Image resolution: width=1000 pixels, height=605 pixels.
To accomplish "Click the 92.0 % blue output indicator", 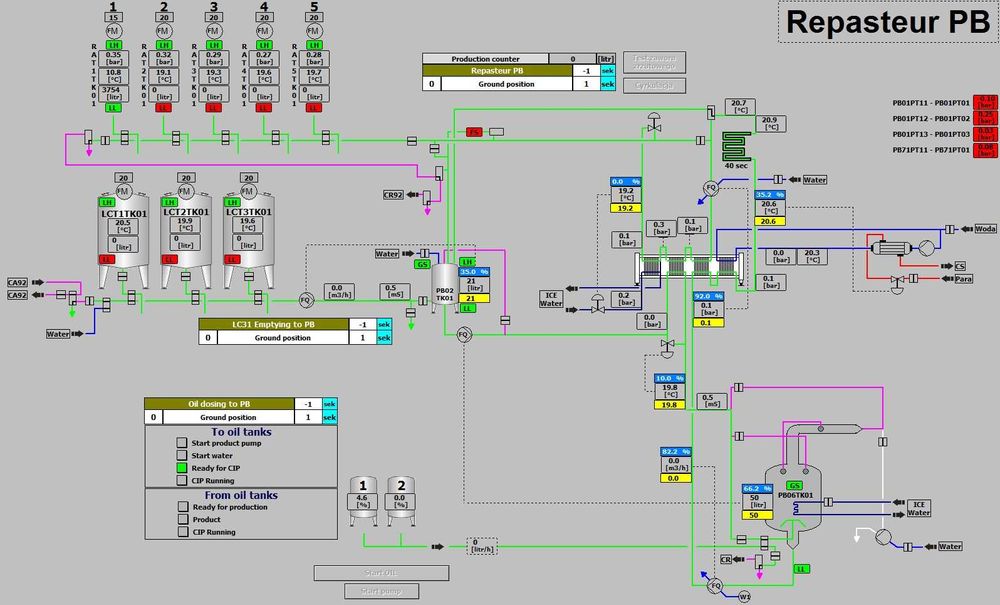I will (x=709, y=296).
